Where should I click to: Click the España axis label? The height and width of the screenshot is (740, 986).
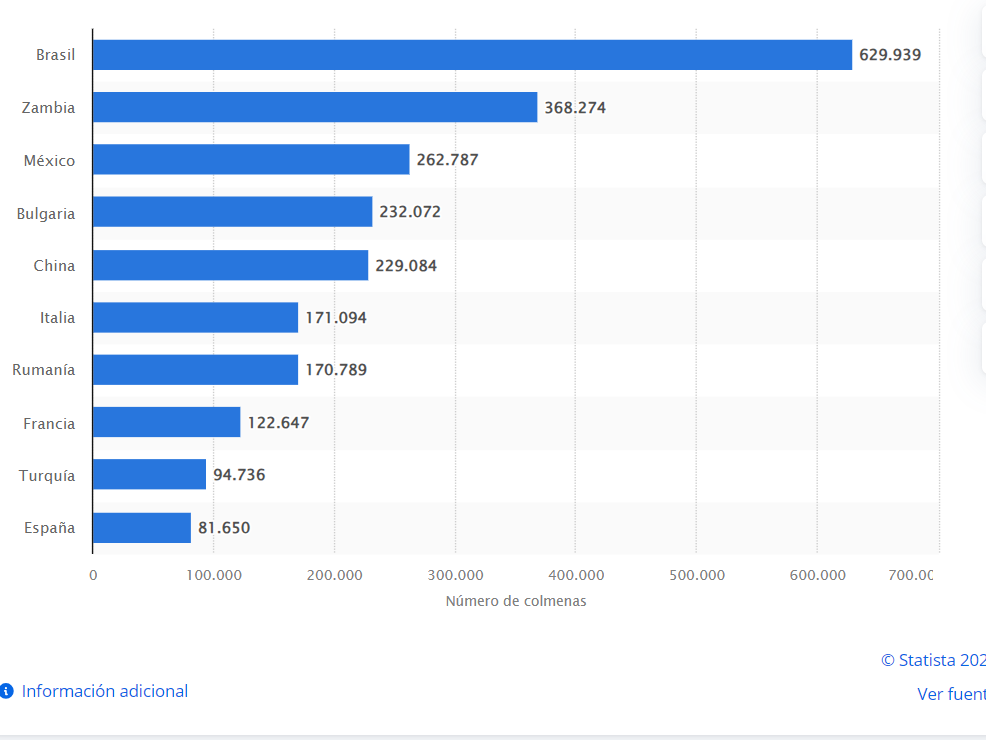click(50, 528)
